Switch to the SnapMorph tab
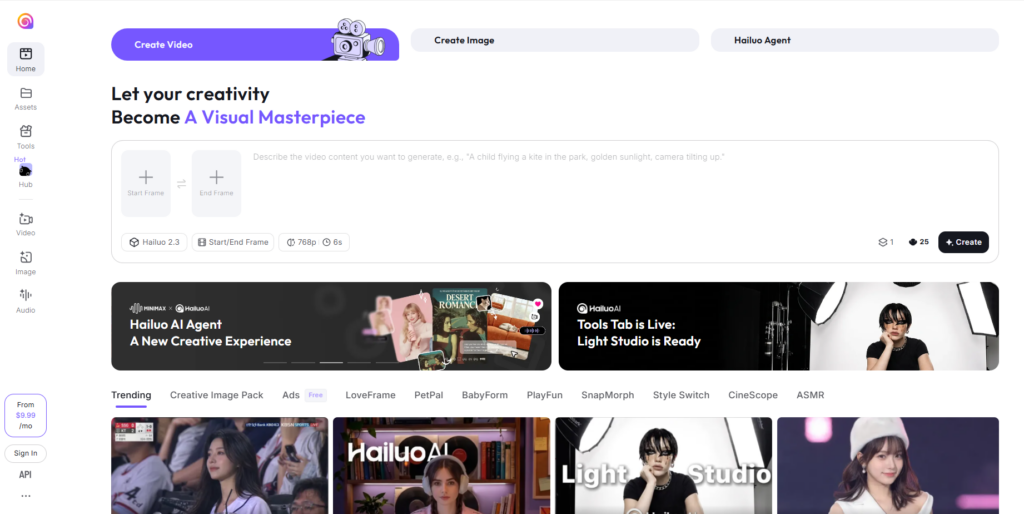The height and width of the screenshot is (514, 1024). click(607, 395)
